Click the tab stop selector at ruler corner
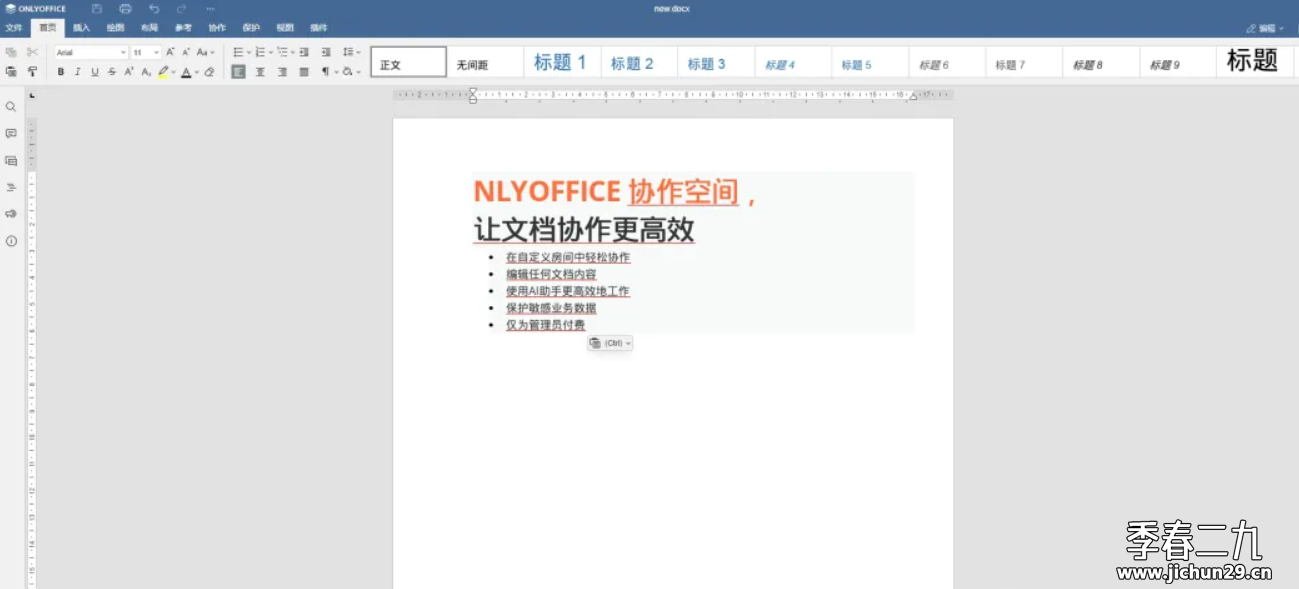The width and height of the screenshot is (1299, 589). [31, 96]
